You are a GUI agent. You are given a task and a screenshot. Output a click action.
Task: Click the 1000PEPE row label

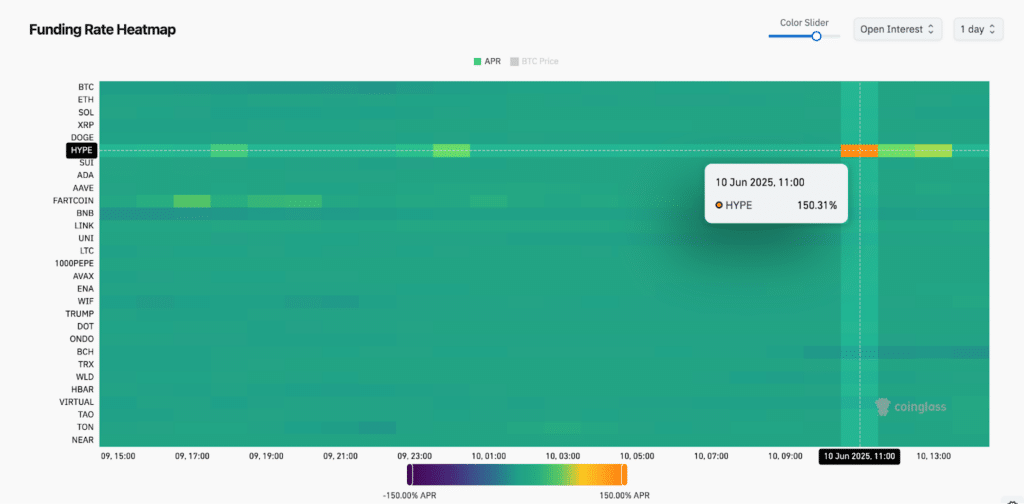coord(74,264)
